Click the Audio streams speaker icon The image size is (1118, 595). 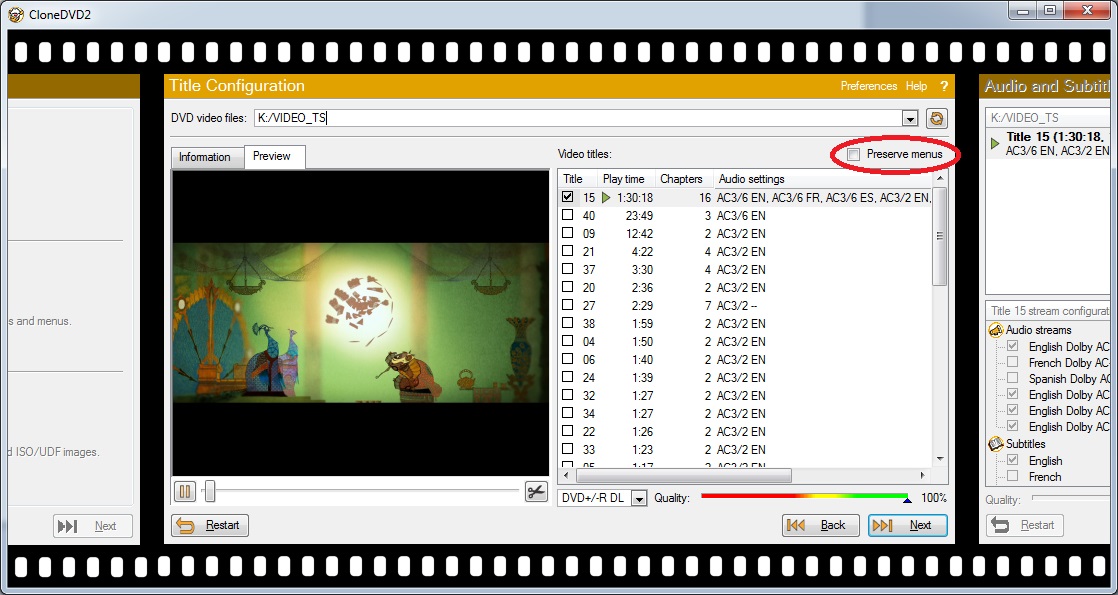(996, 330)
